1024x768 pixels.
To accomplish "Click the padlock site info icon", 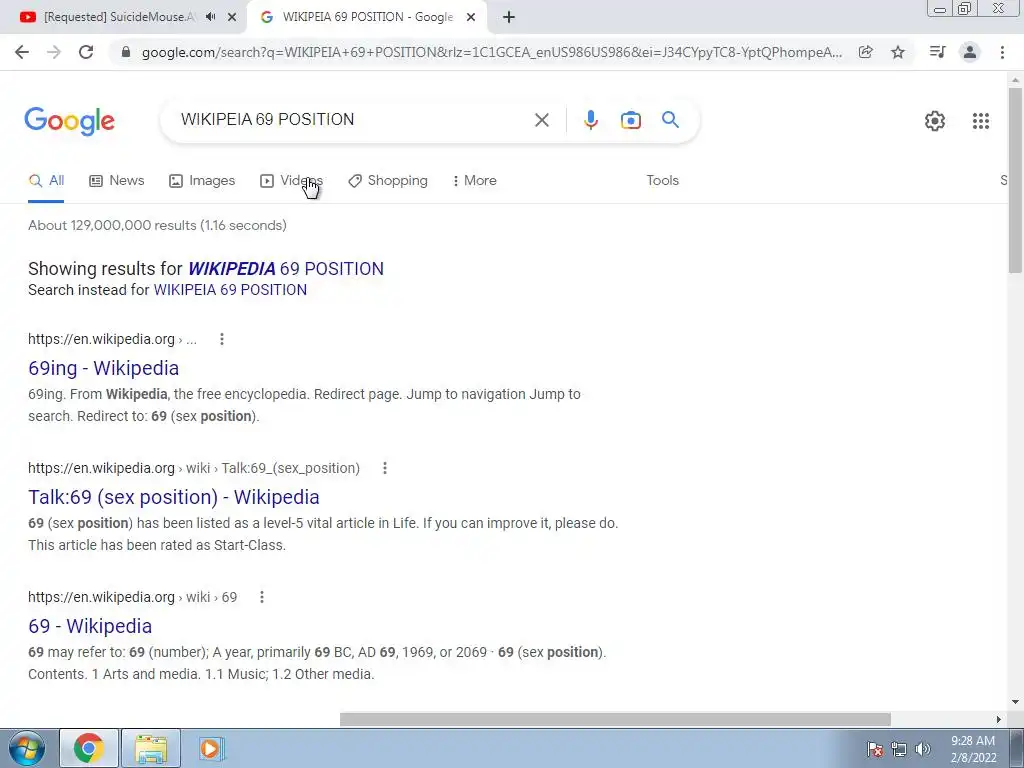I will tap(126, 52).
